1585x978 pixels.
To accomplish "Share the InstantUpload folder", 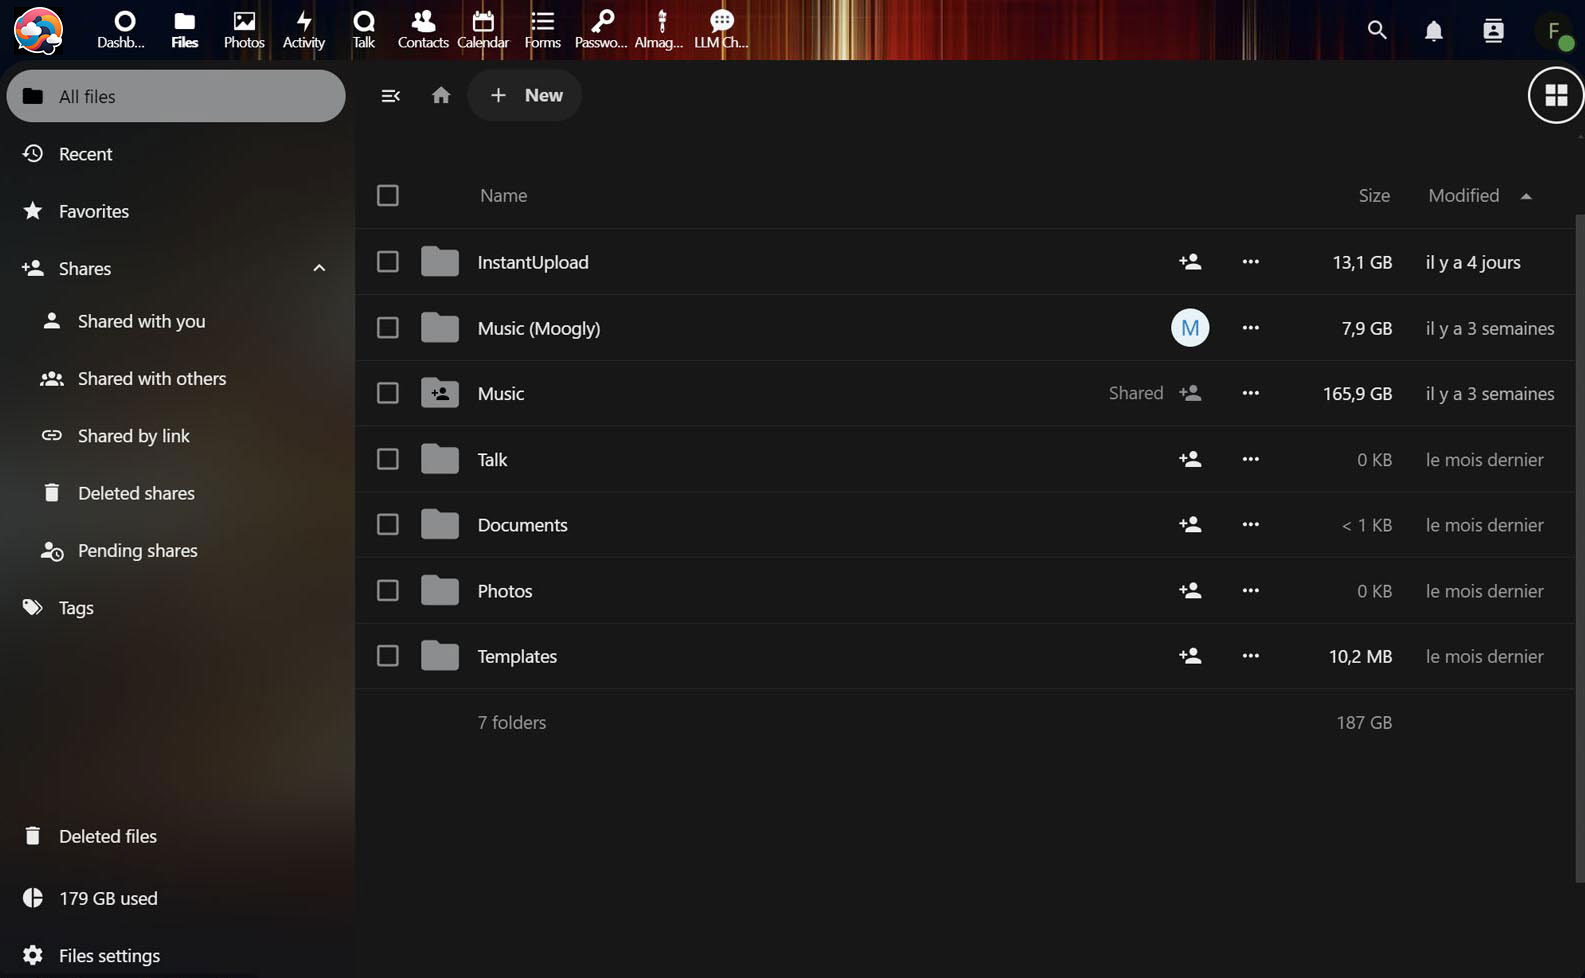I will tap(1190, 262).
